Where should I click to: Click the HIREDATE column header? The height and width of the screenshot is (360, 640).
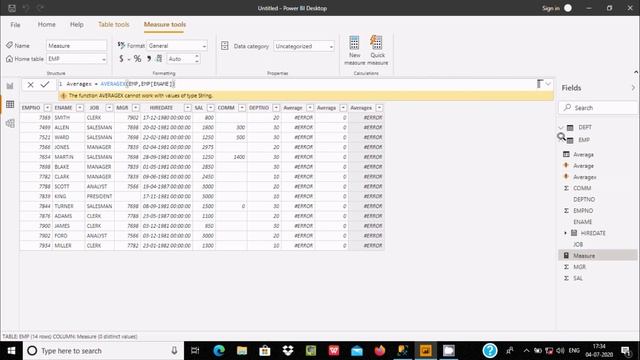pyautogui.click(x=161, y=108)
